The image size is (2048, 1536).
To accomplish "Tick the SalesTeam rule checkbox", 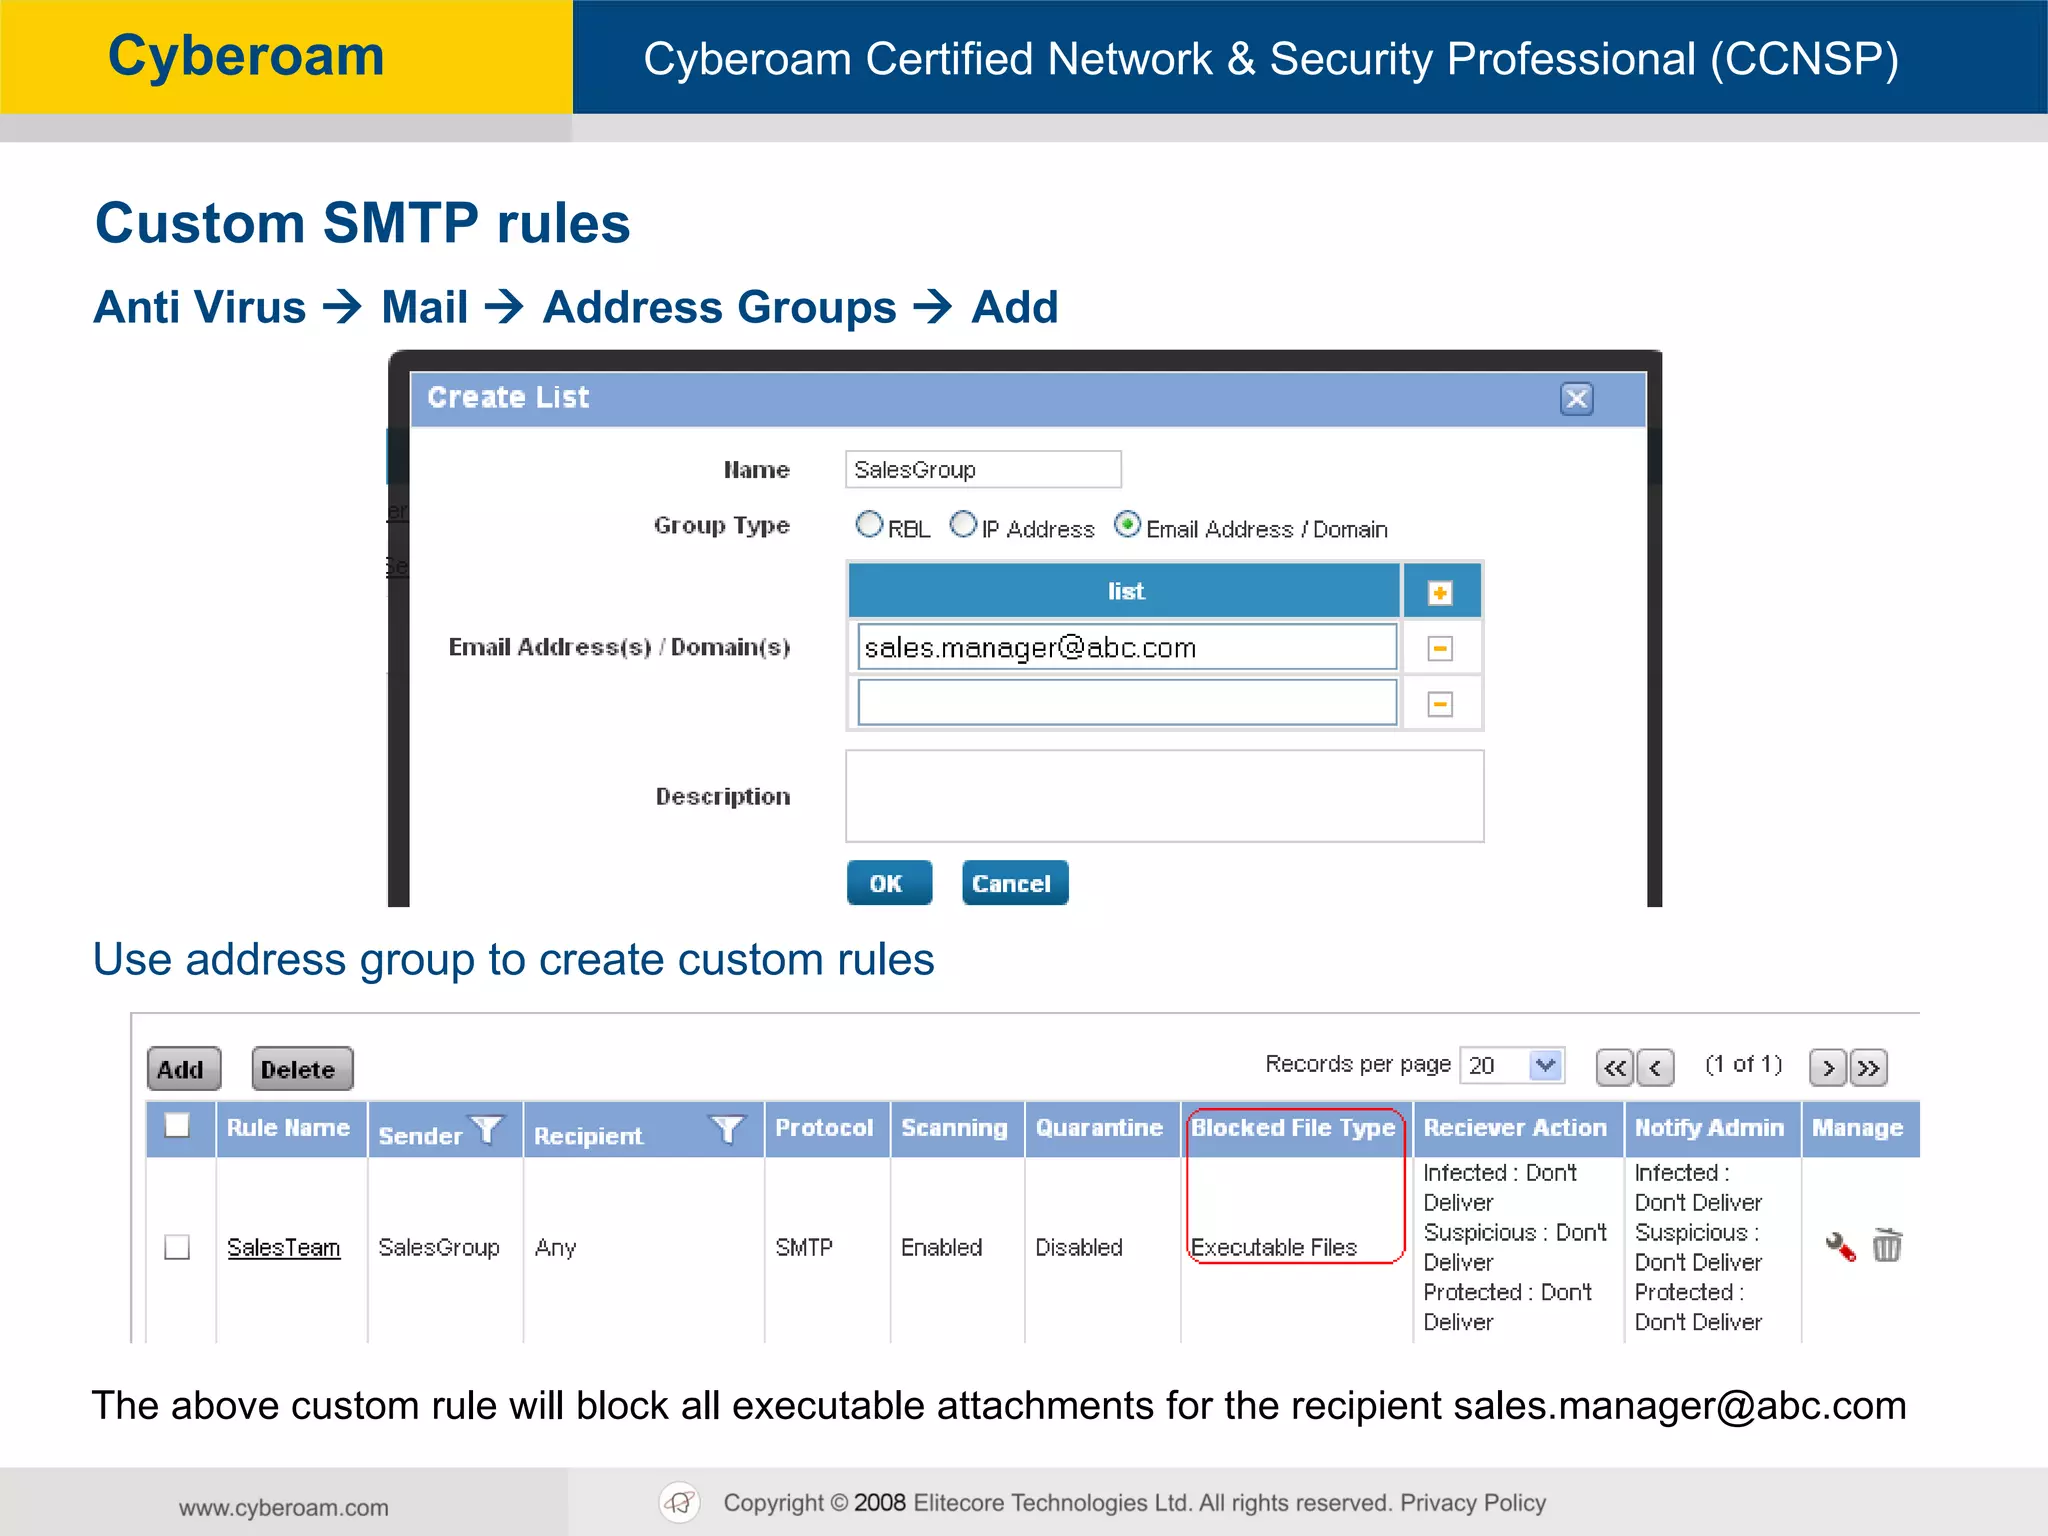I will (177, 1247).
